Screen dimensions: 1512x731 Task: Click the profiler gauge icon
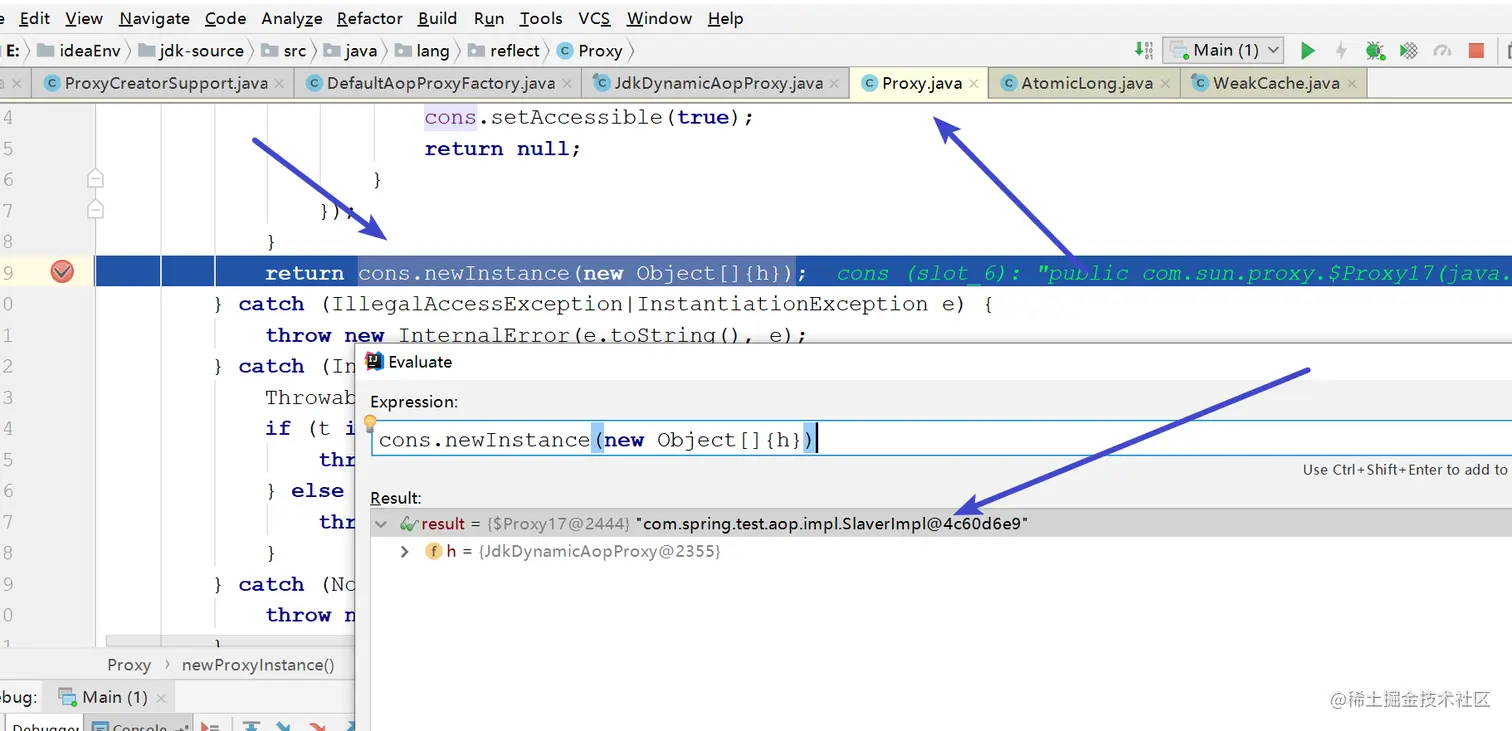pos(1442,50)
